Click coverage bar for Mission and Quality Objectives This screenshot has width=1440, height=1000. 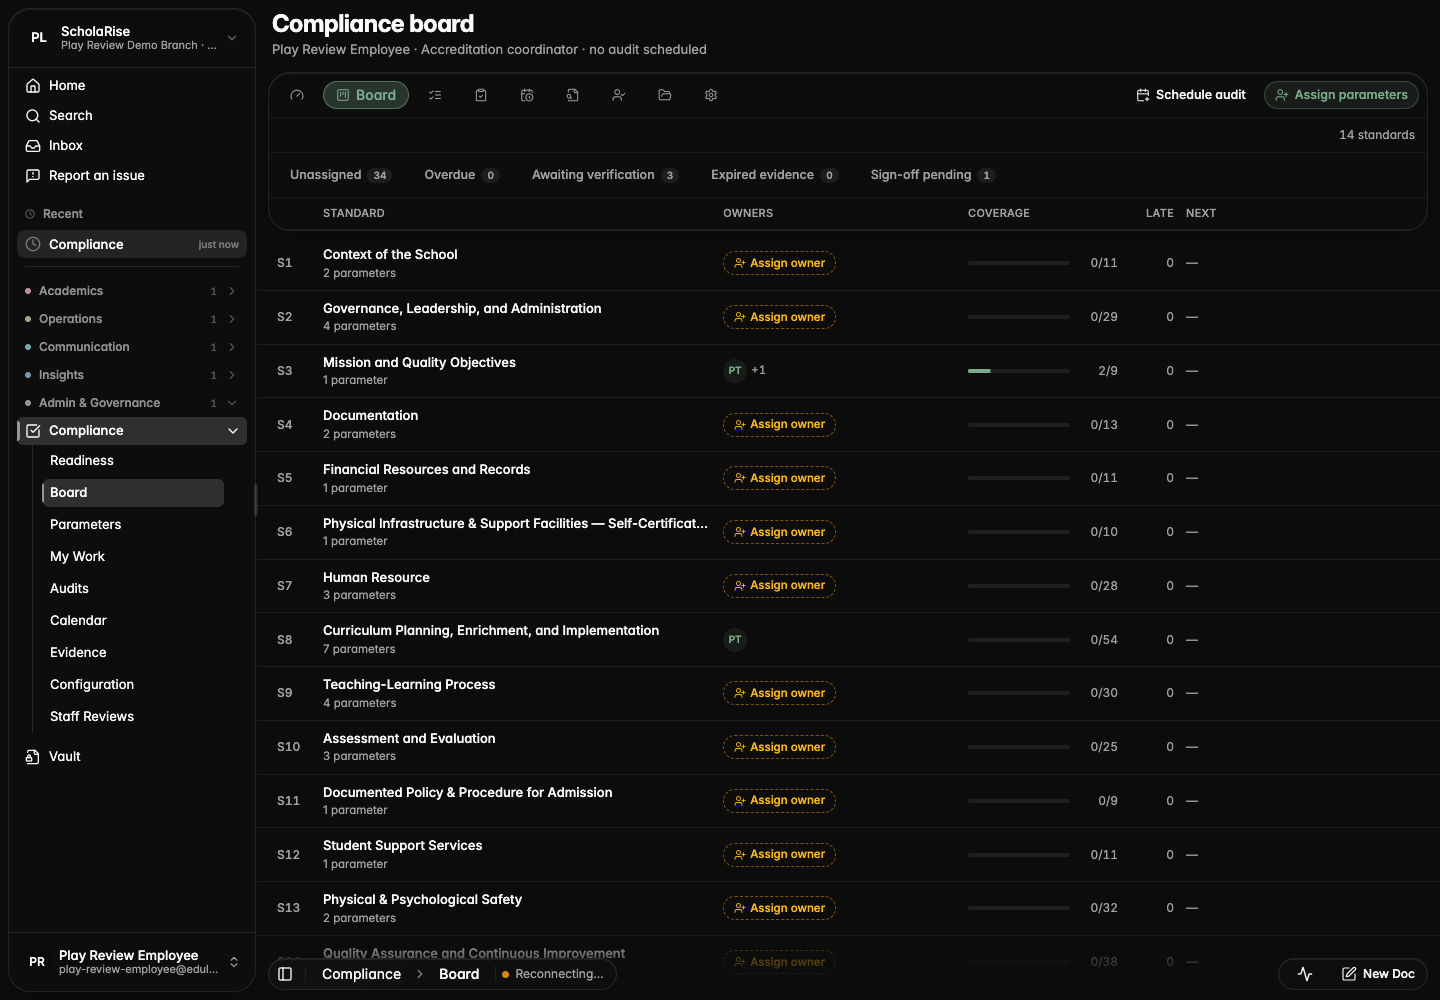tap(1019, 371)
